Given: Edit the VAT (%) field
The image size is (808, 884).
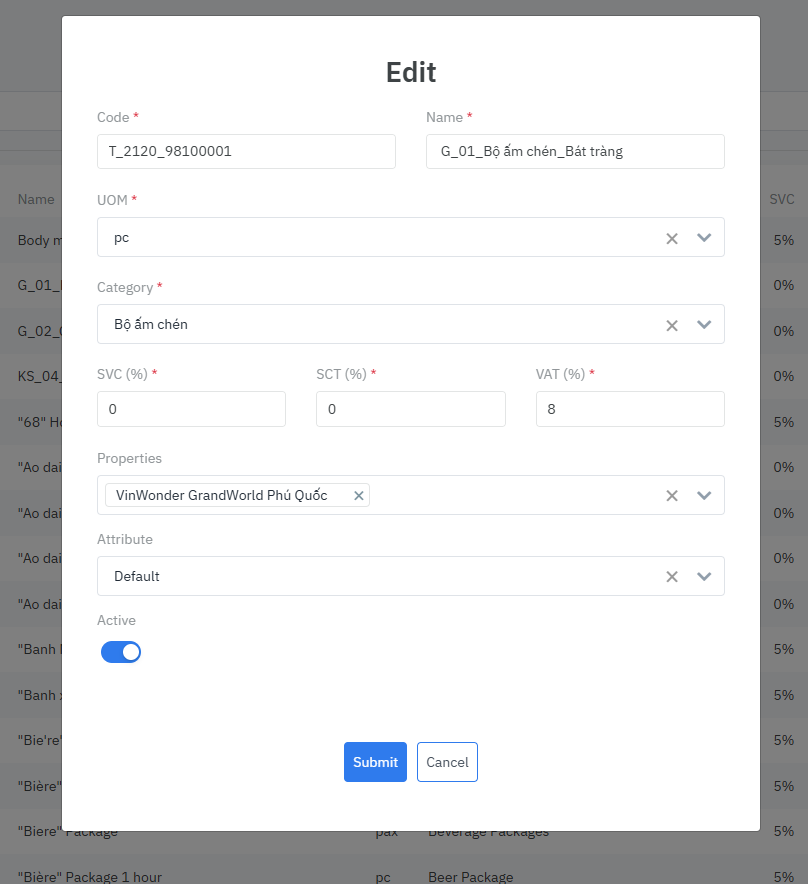Looking at the screenshot, I should [x=629, y=409].
